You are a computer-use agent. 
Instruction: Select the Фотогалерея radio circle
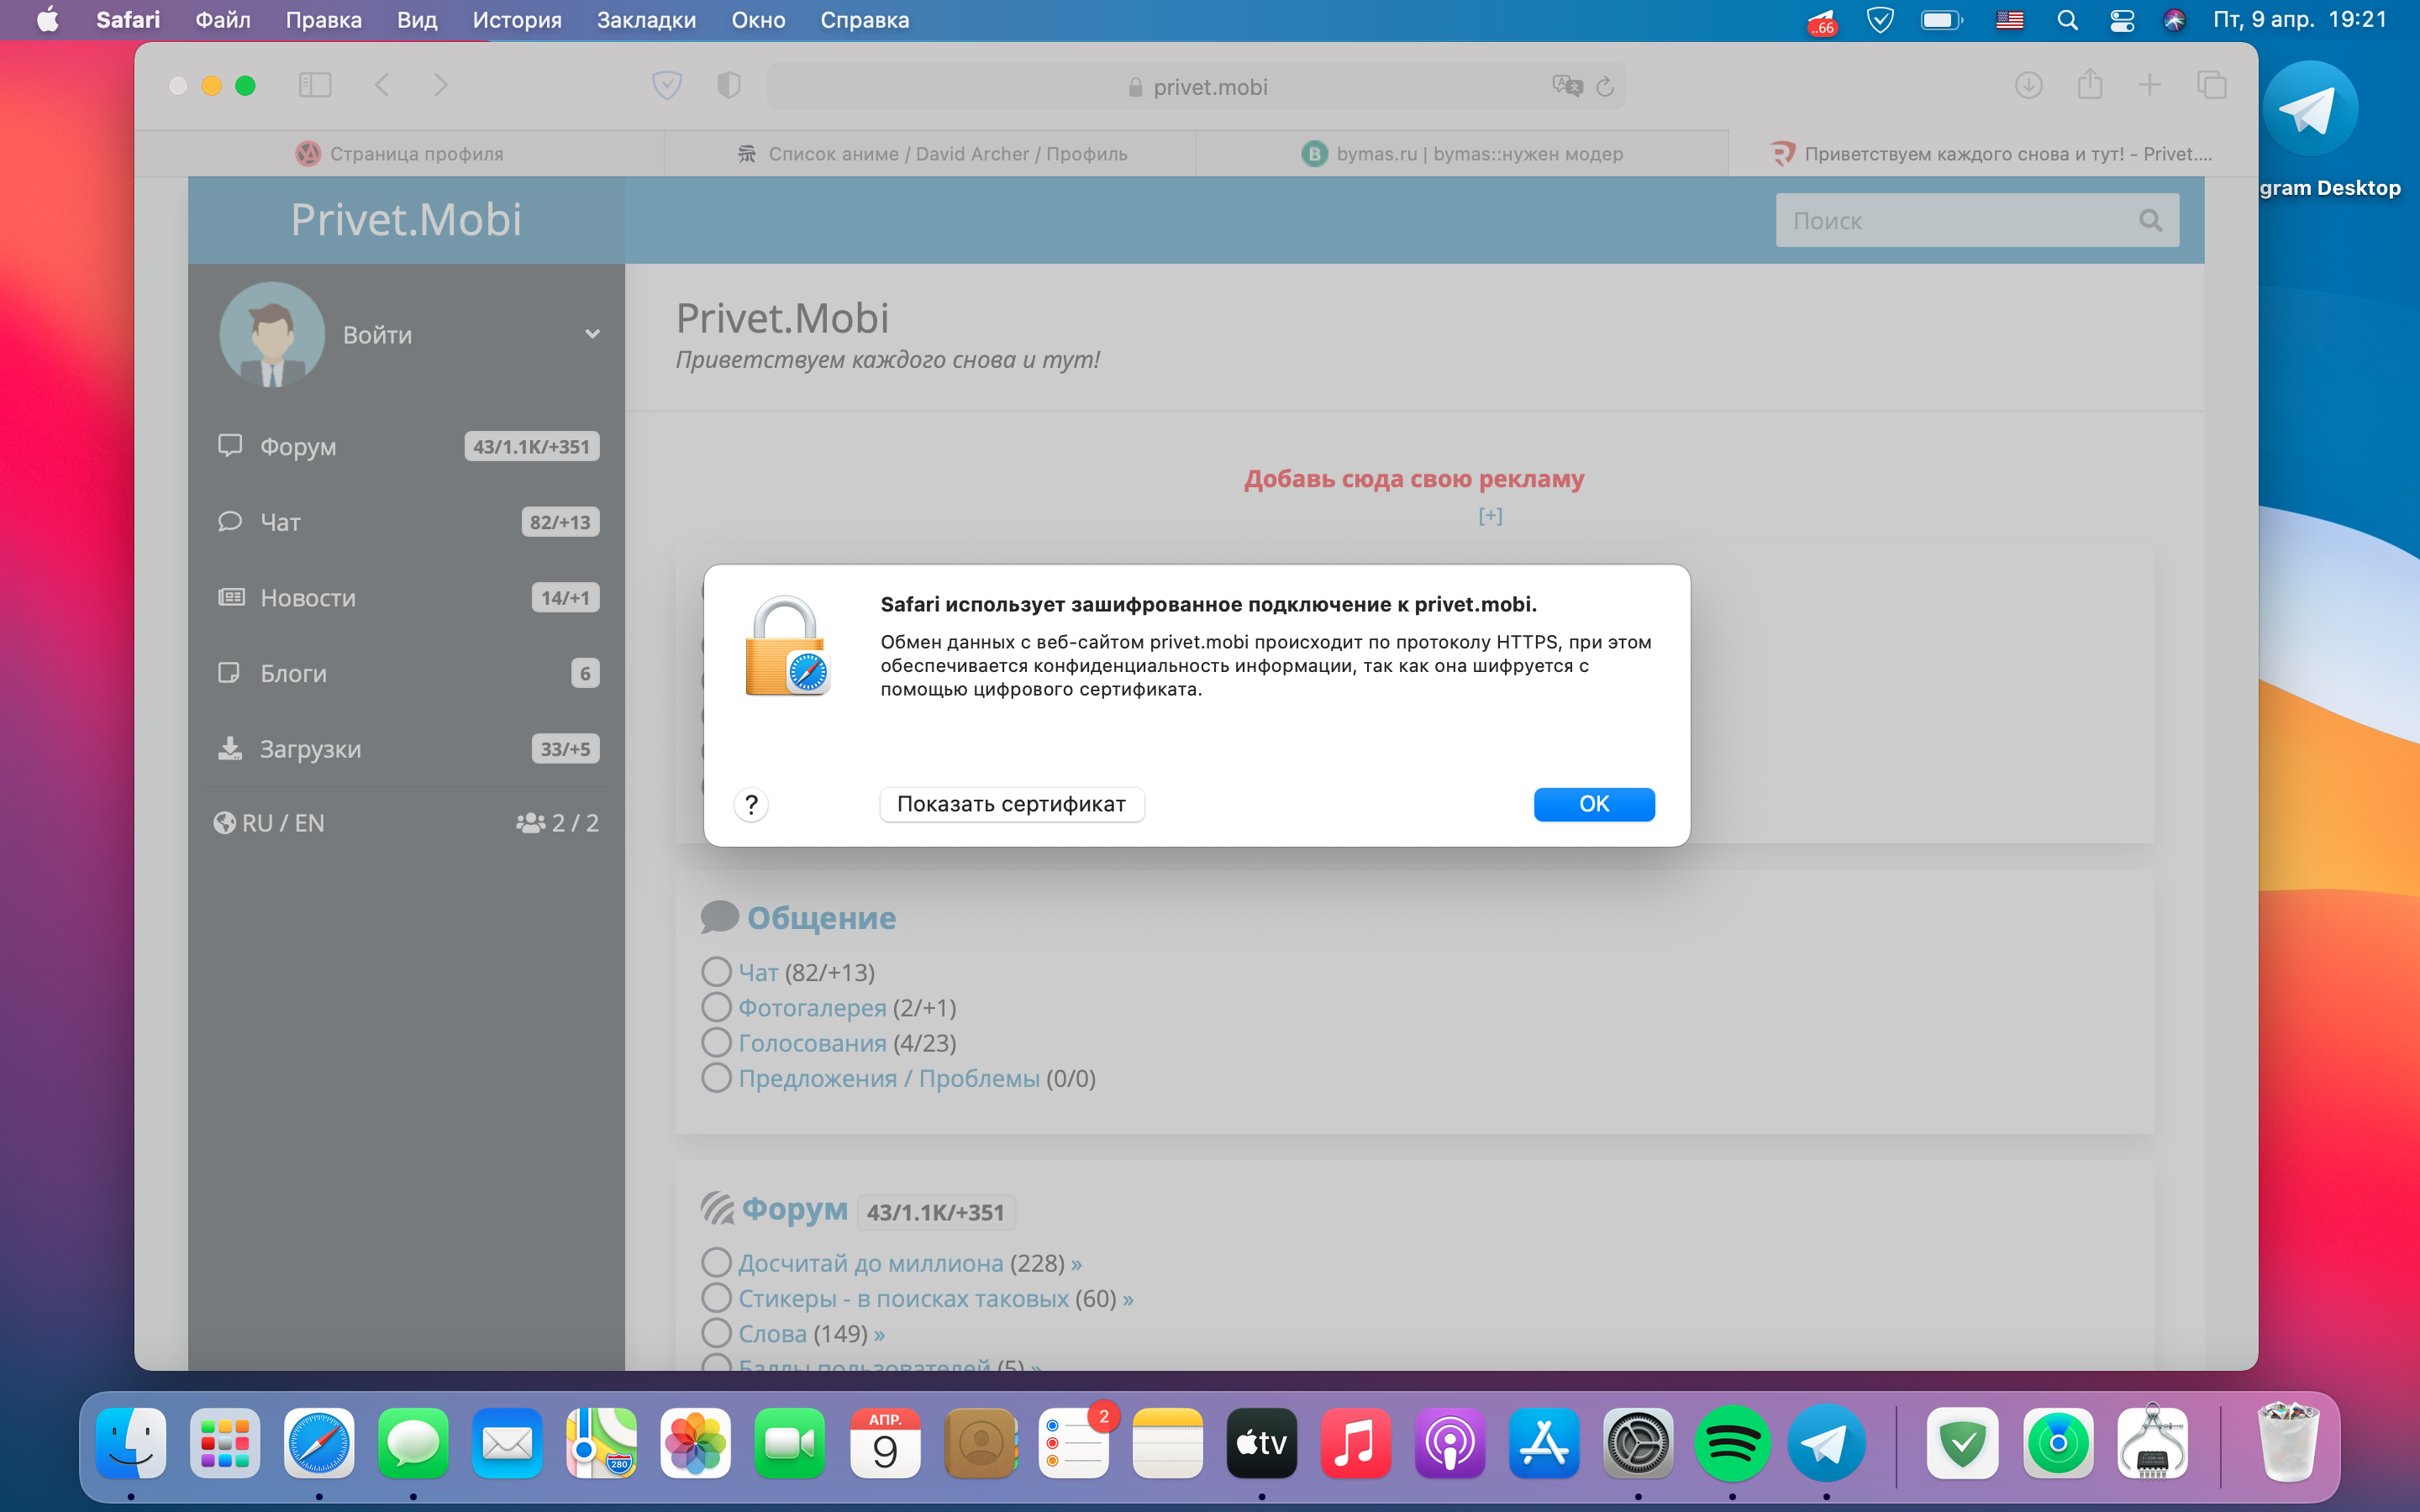(716, 1007)
